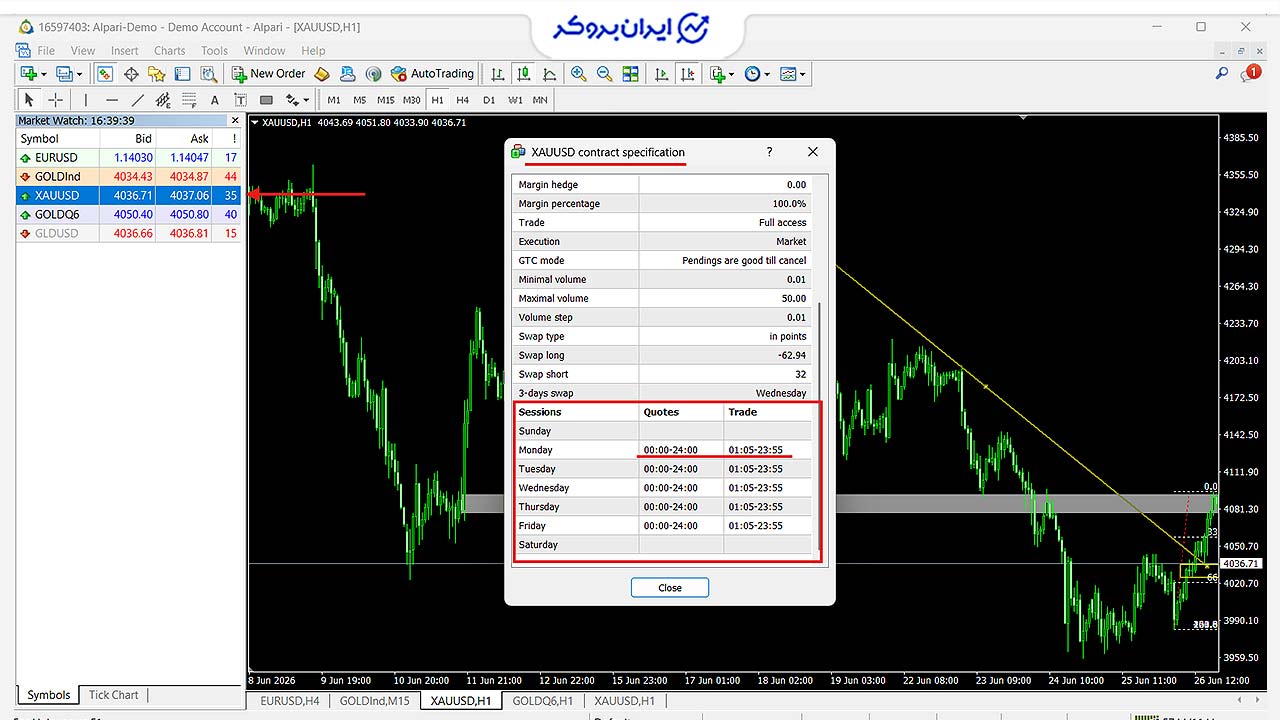Image resolution: width=1280 pixels, height=720 pixels.
Task: Open the Charts menu
Action: (169, 50)
